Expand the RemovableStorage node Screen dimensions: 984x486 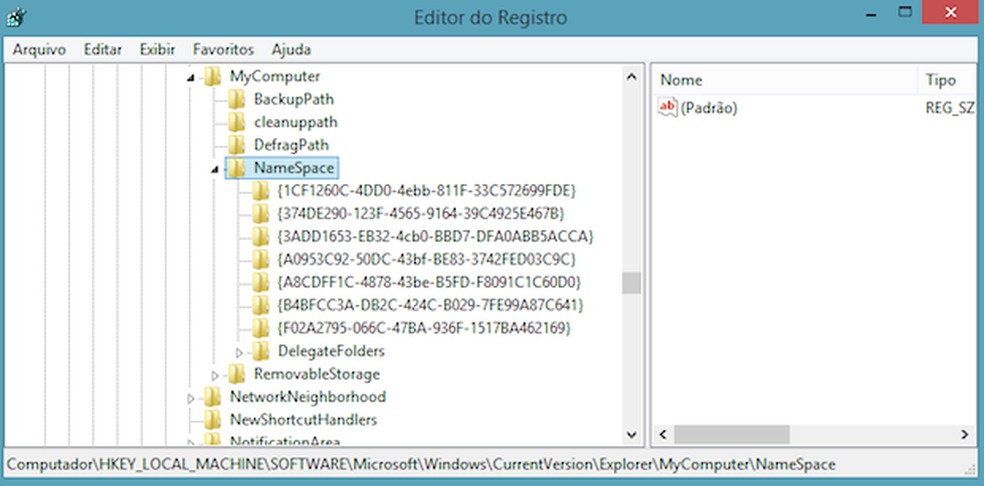(x=215, y=375)
